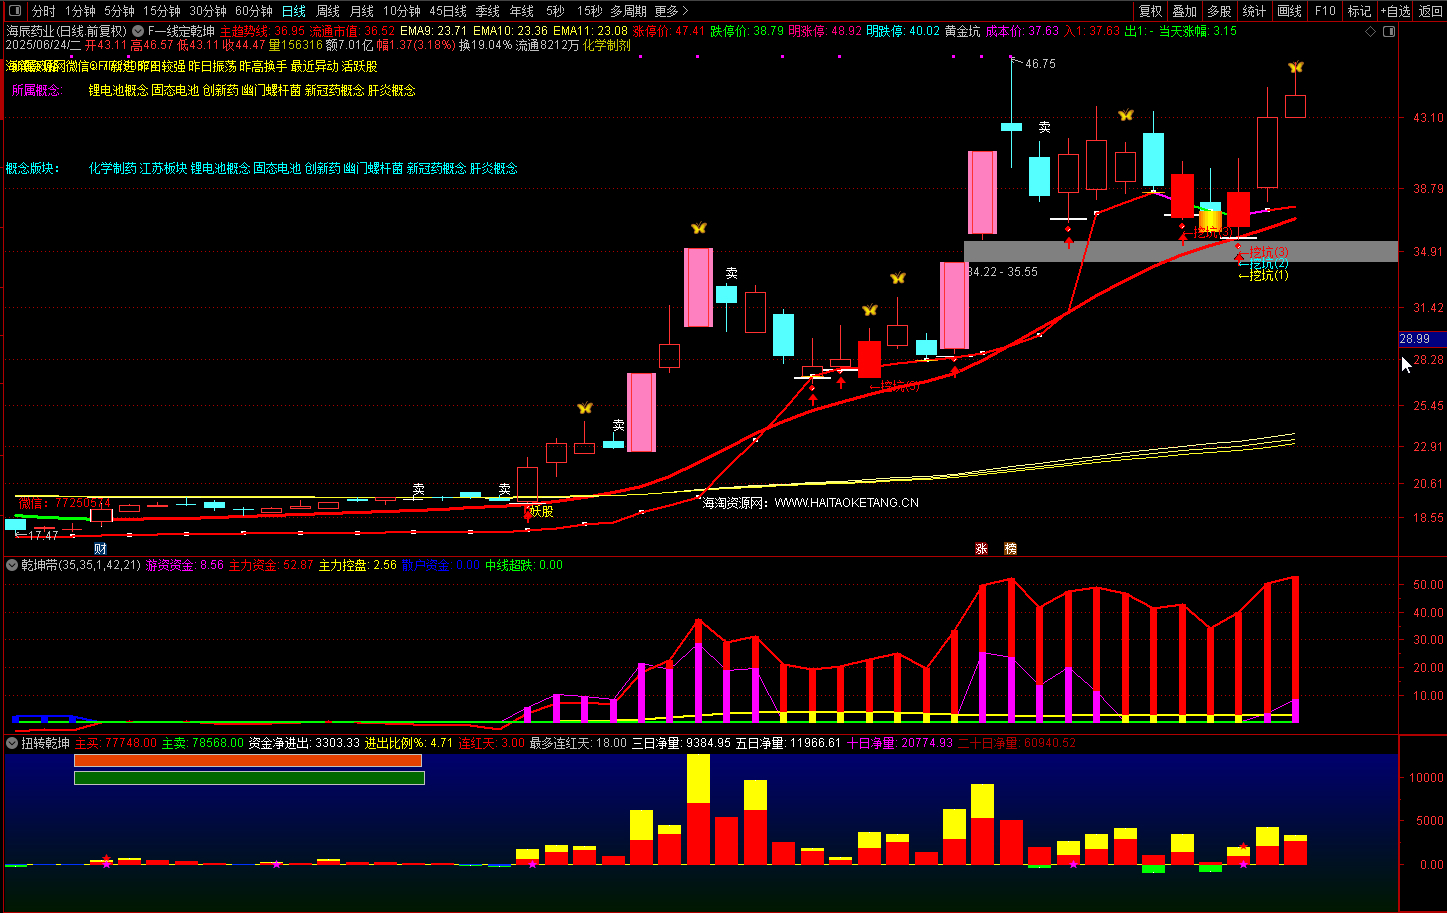The image size is (1447, 913).
Task: Select the 5分钟 period tab
Action: point(119,11)
